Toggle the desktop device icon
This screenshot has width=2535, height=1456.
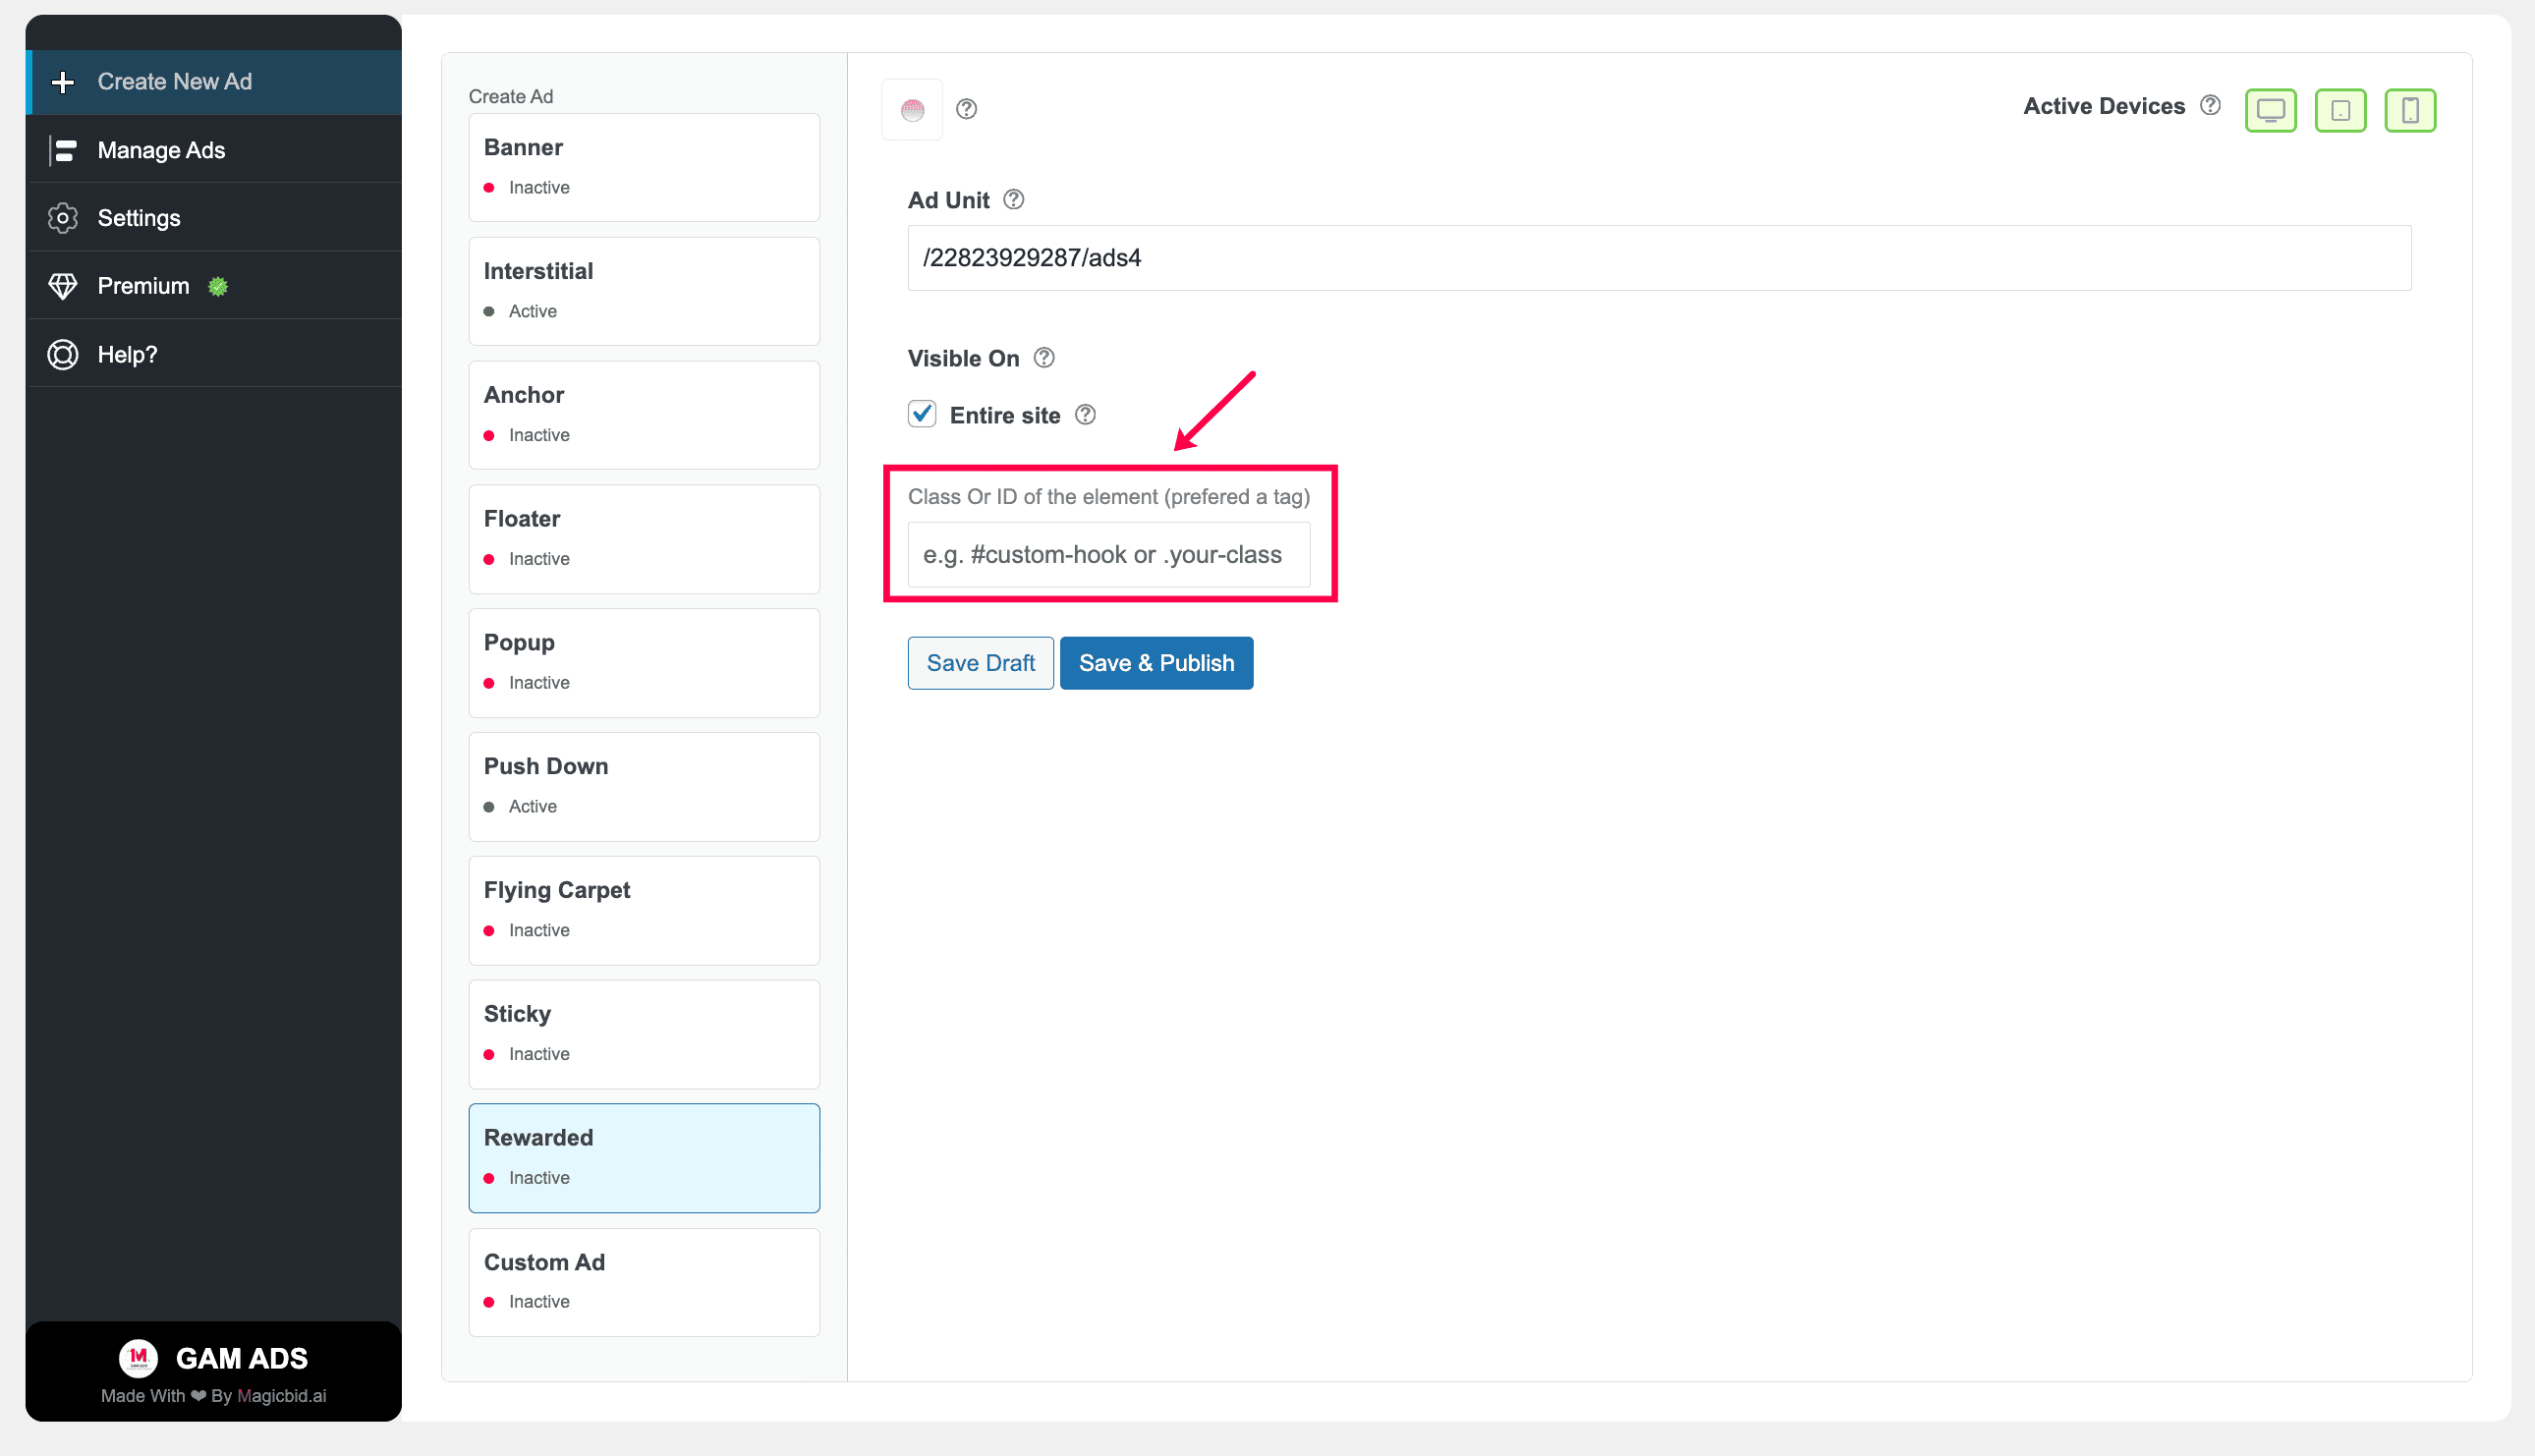(x=2270, y=110)
